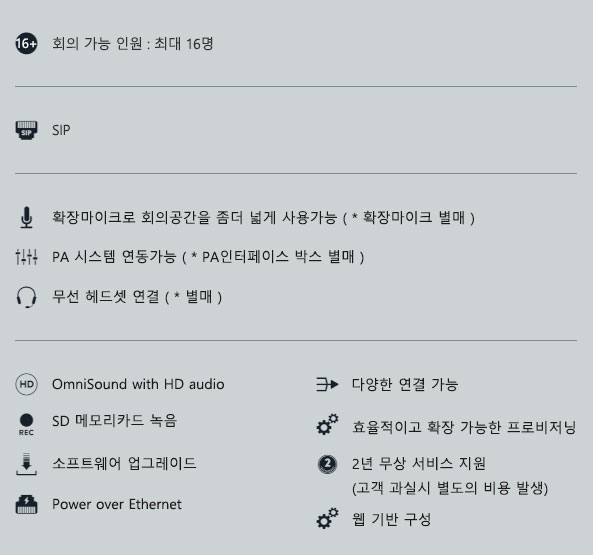Click the SIP port icon
This screenshot has width=593, height=555.
(26, 130)
